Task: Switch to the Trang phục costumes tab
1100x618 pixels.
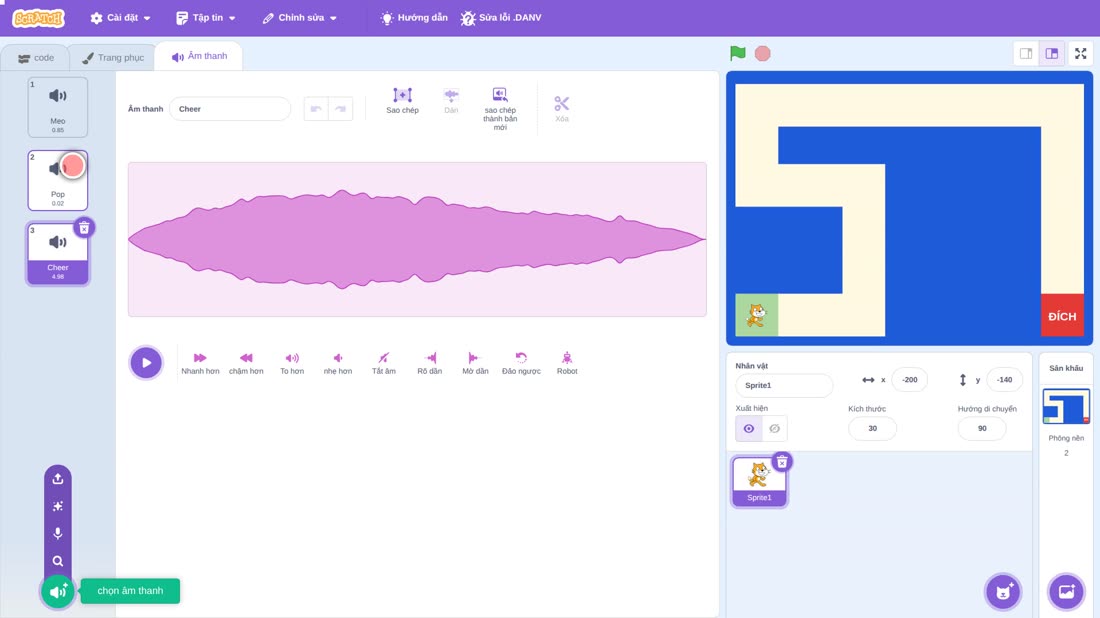Action: point(113,58)
